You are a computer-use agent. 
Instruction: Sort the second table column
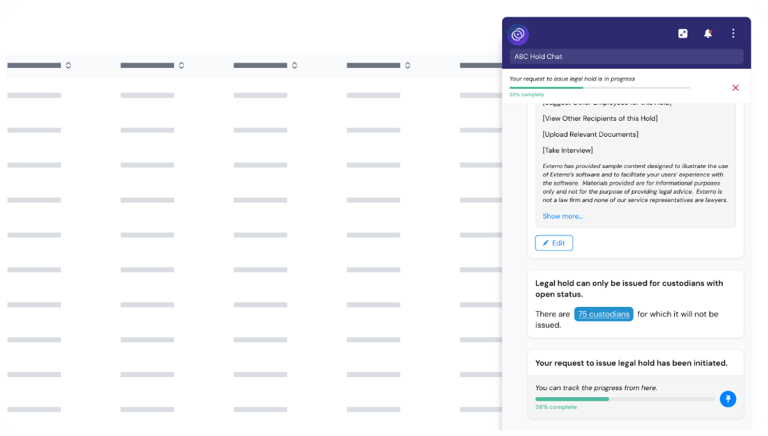click(181, 66)
